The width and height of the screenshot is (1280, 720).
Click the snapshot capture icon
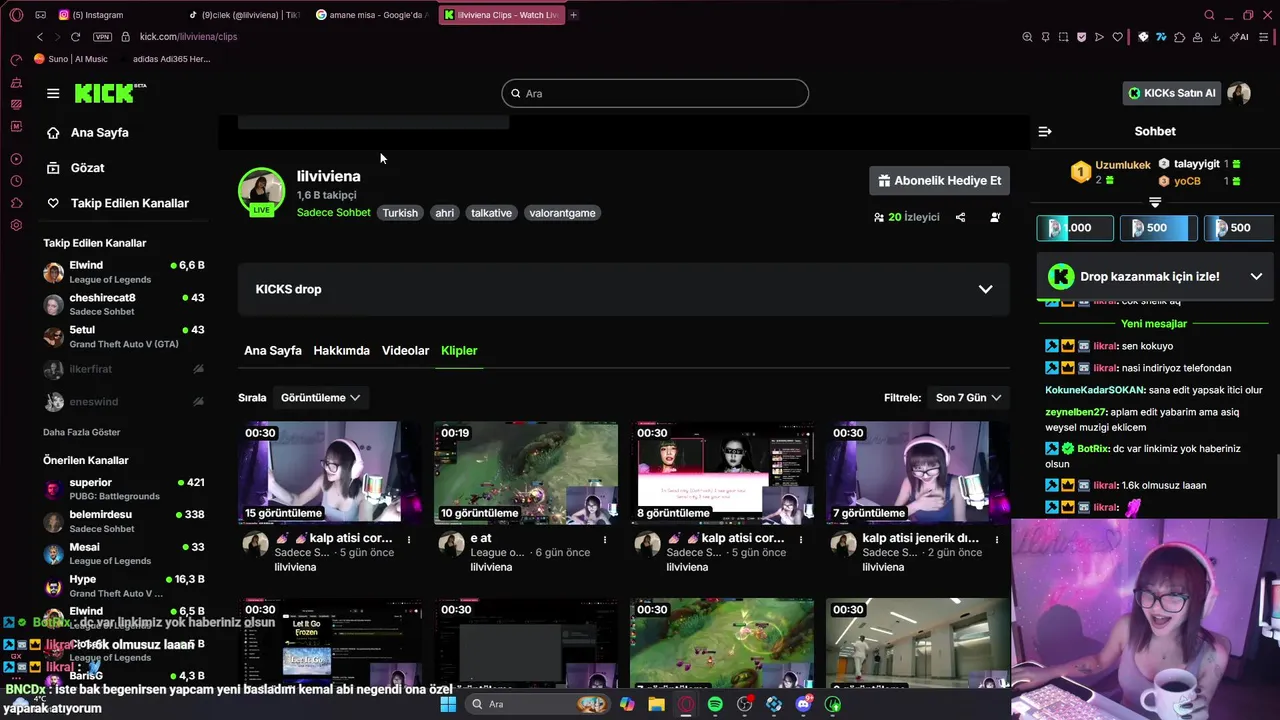click(1064, 37)
